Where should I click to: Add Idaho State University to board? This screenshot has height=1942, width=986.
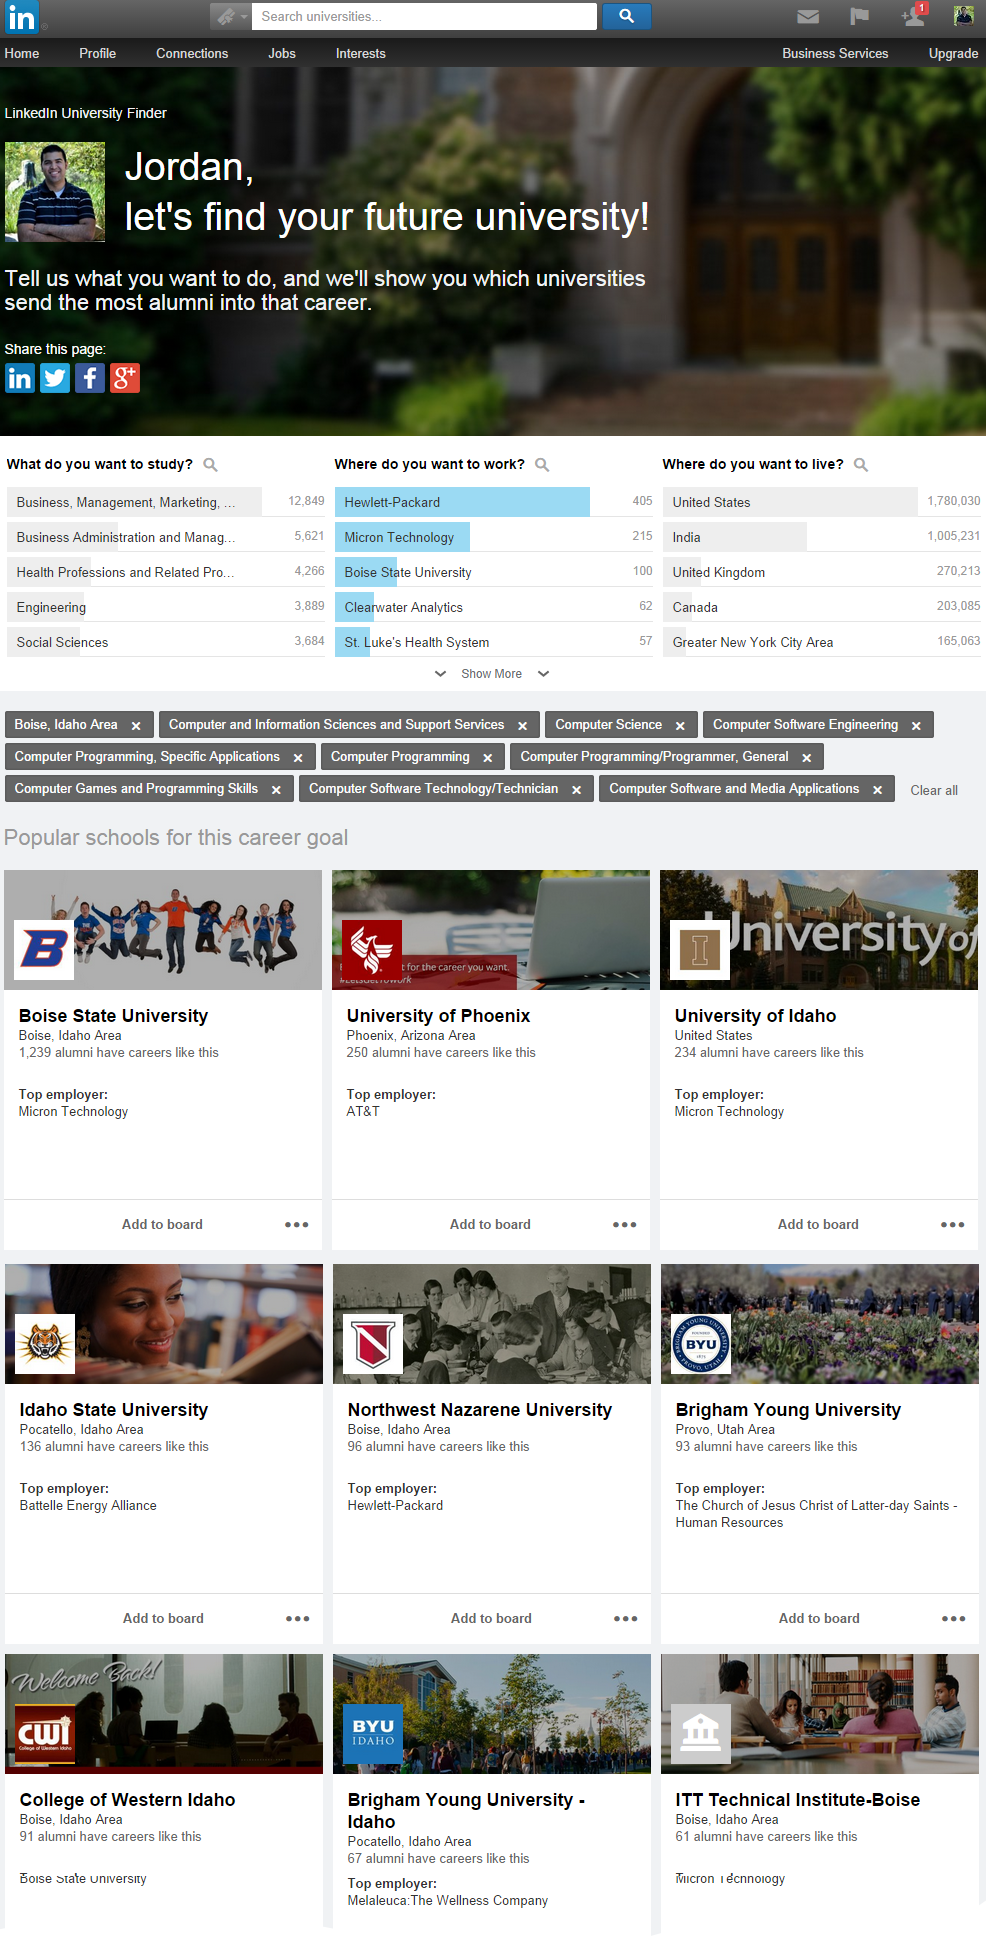click(x=163, y=1618)
